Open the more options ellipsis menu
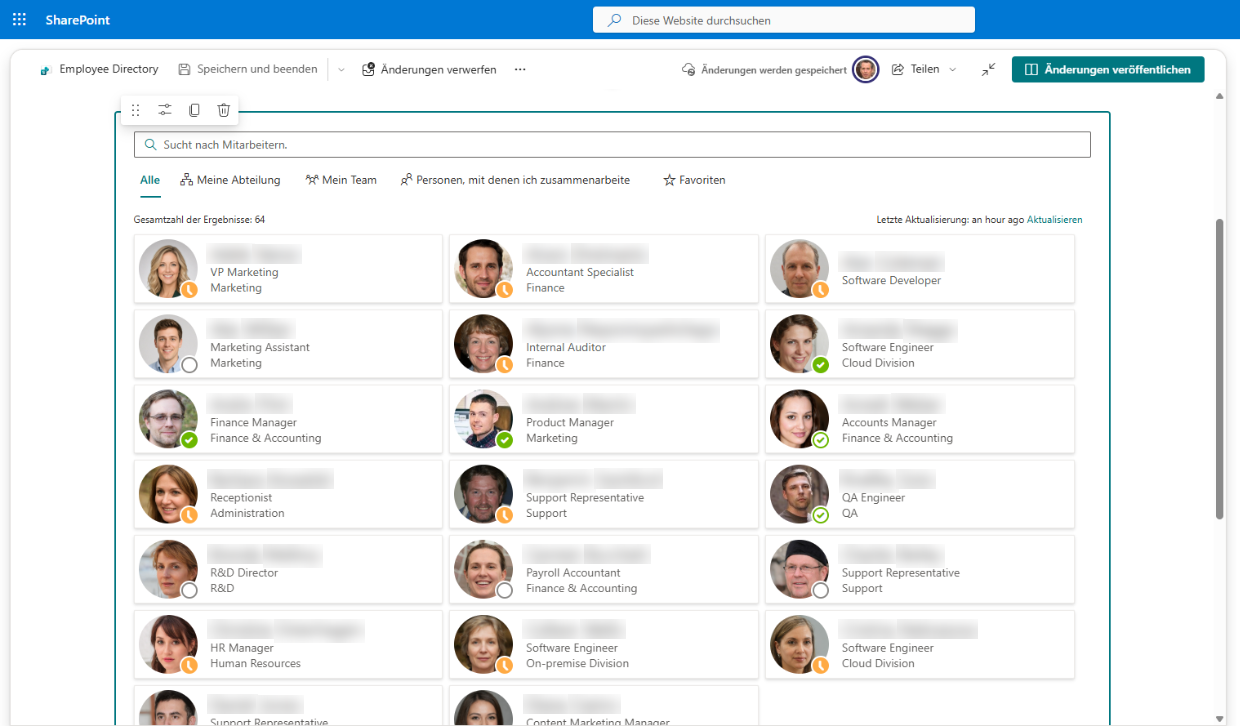This screenshot has height=726, width=1240. [x=520, y=70]
